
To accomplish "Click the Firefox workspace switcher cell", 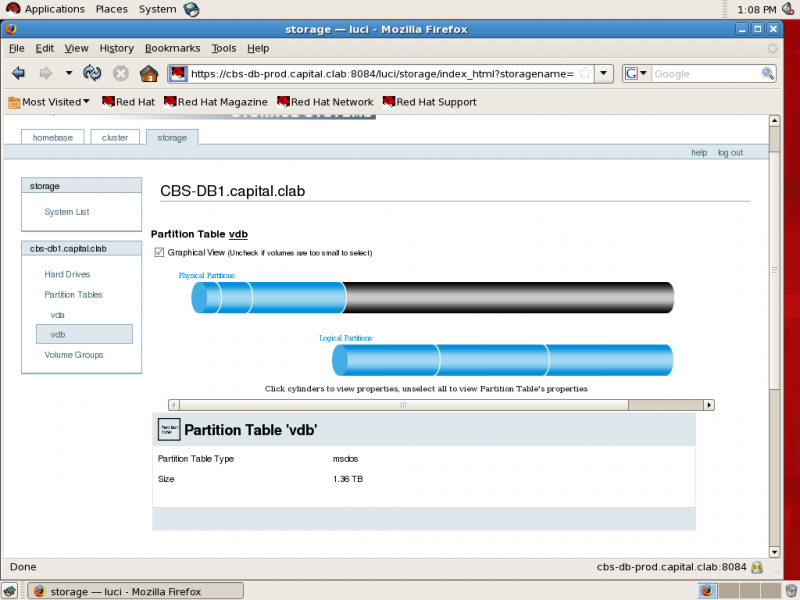I will [707, 591].
